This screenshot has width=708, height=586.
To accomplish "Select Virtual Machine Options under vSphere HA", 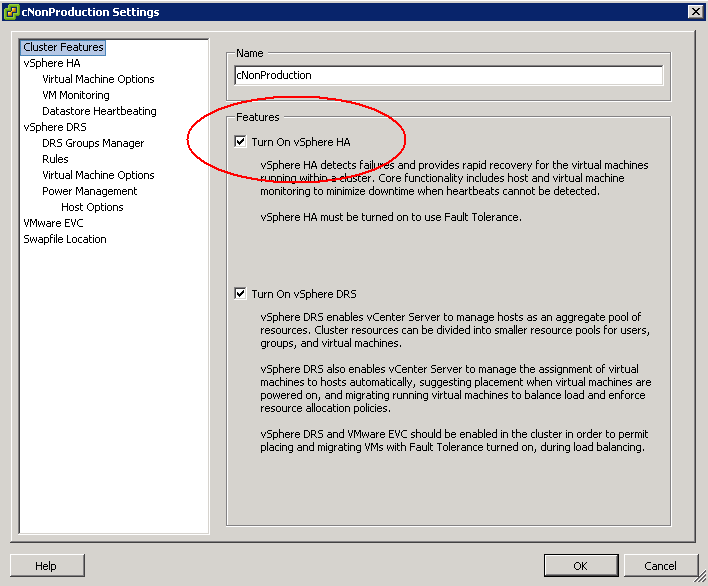I will click(98, 79).
